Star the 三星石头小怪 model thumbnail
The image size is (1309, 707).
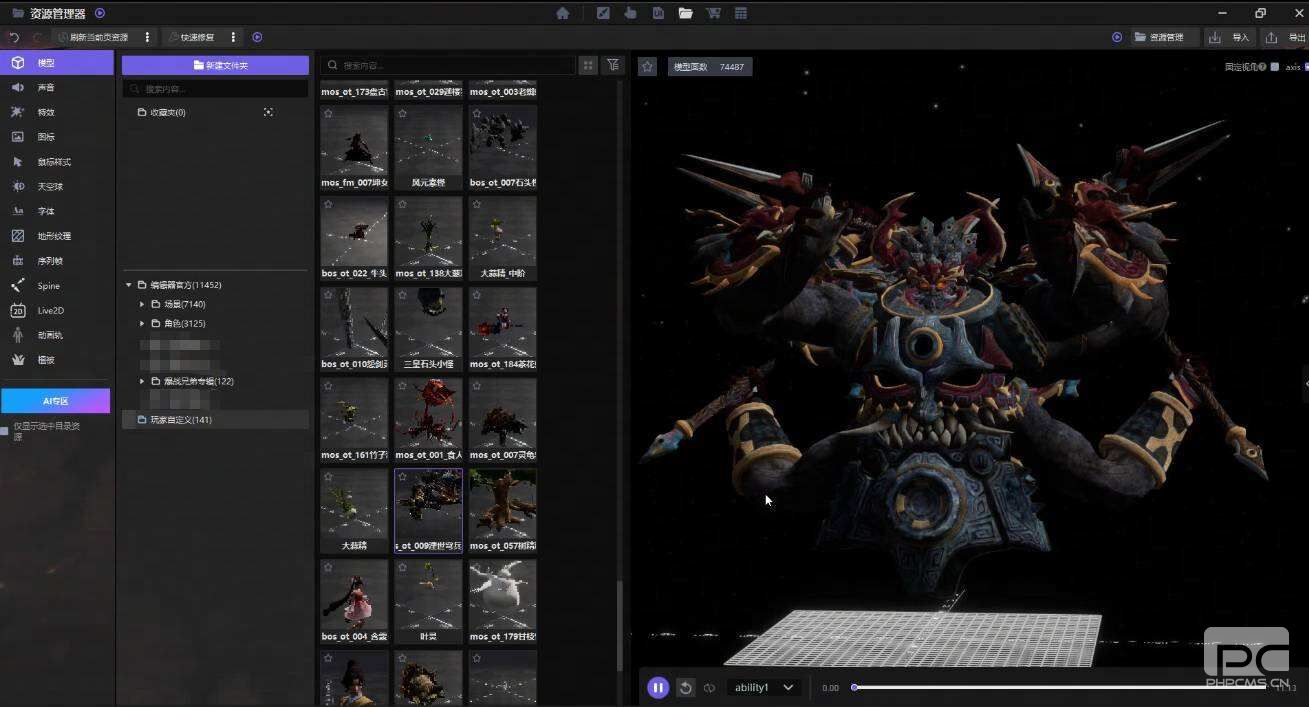(402, 295)
